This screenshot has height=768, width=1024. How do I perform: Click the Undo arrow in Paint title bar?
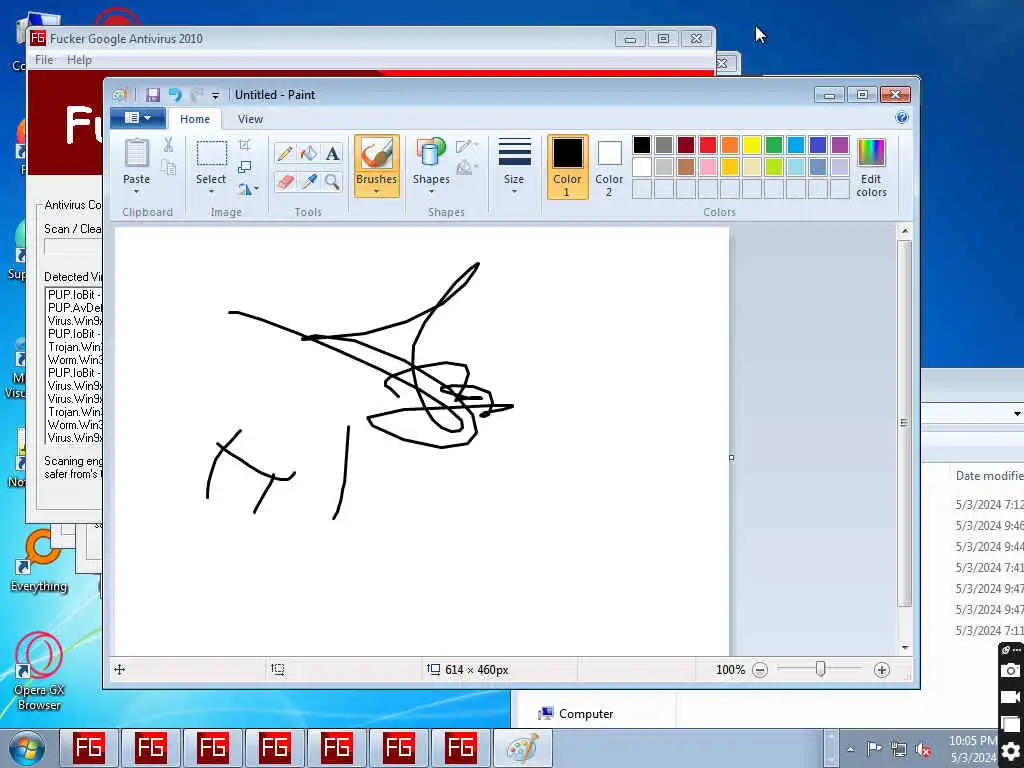coord(175,95)
